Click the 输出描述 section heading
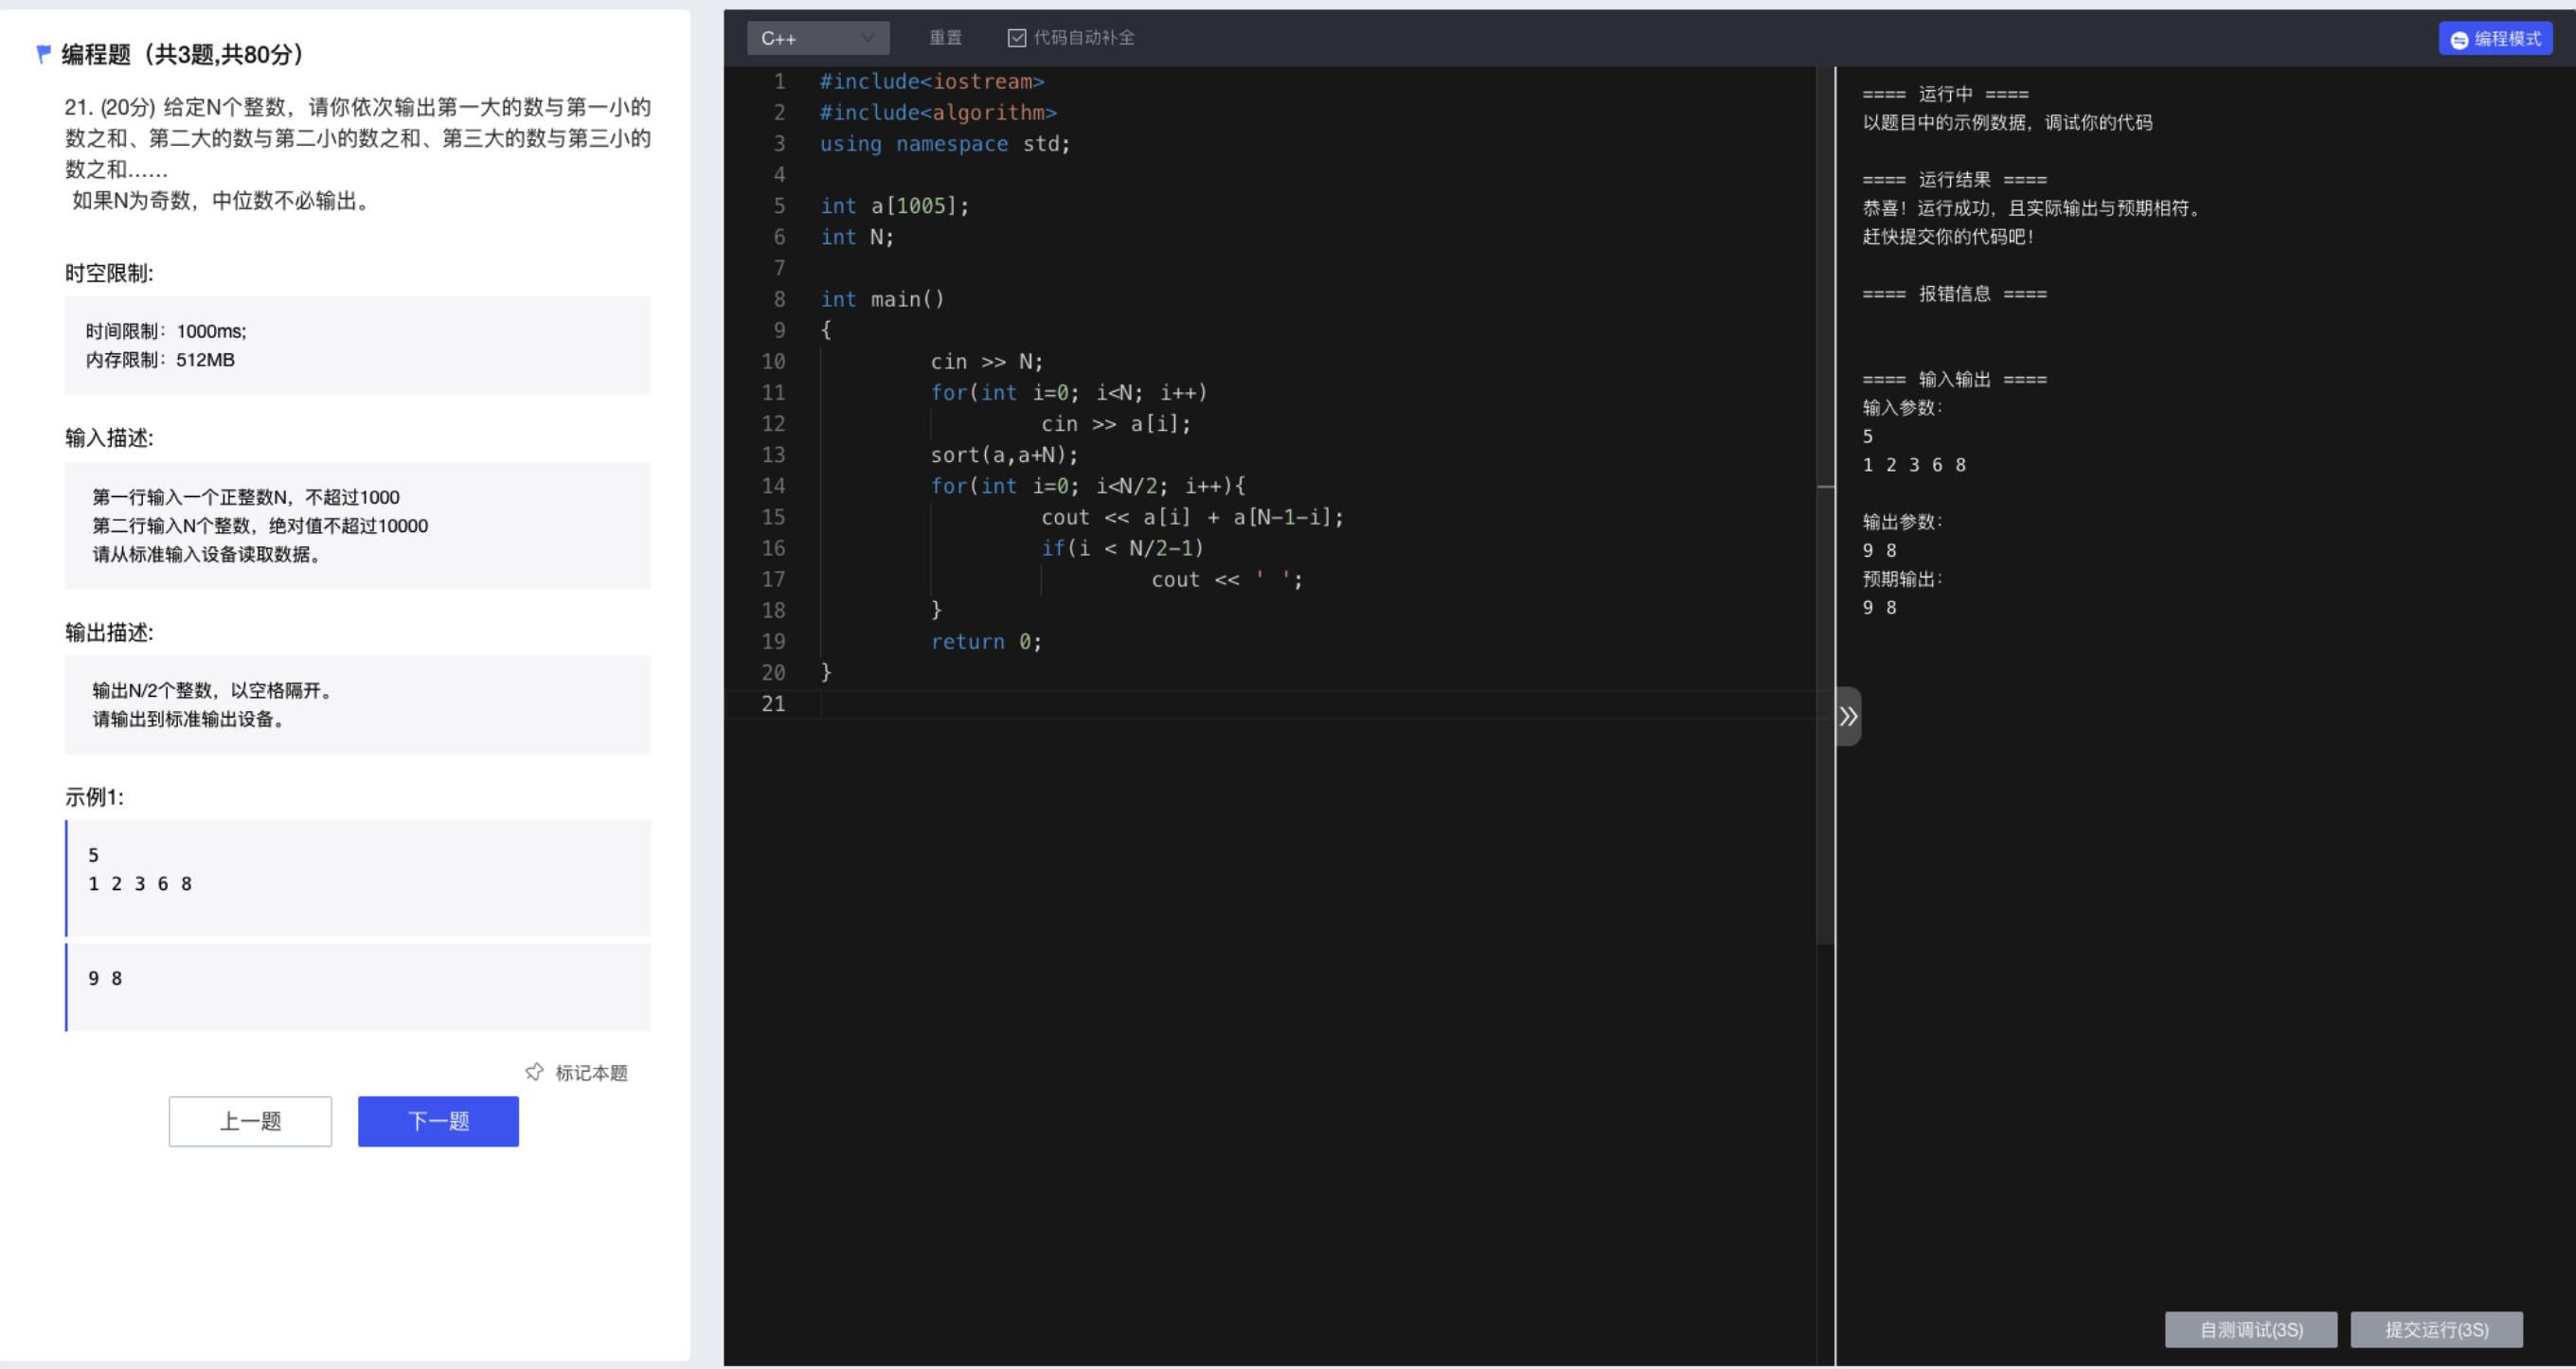 [x=109, y=632]
